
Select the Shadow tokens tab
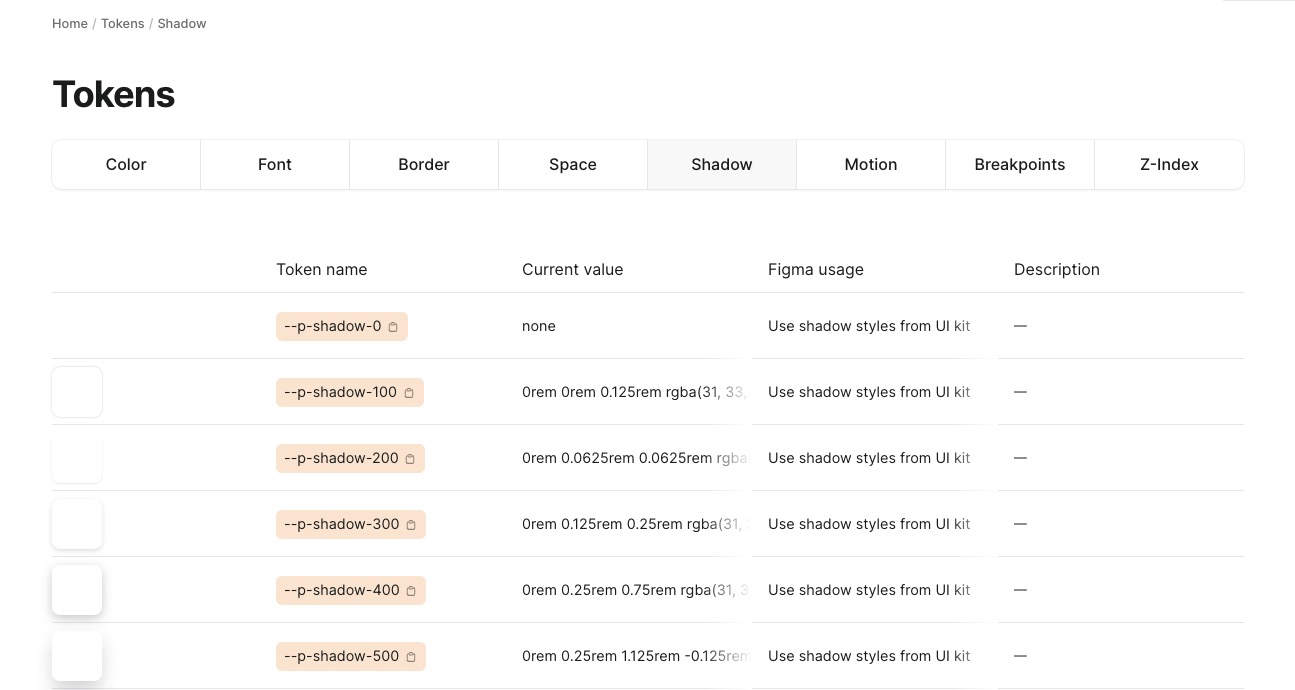point(721,164)
